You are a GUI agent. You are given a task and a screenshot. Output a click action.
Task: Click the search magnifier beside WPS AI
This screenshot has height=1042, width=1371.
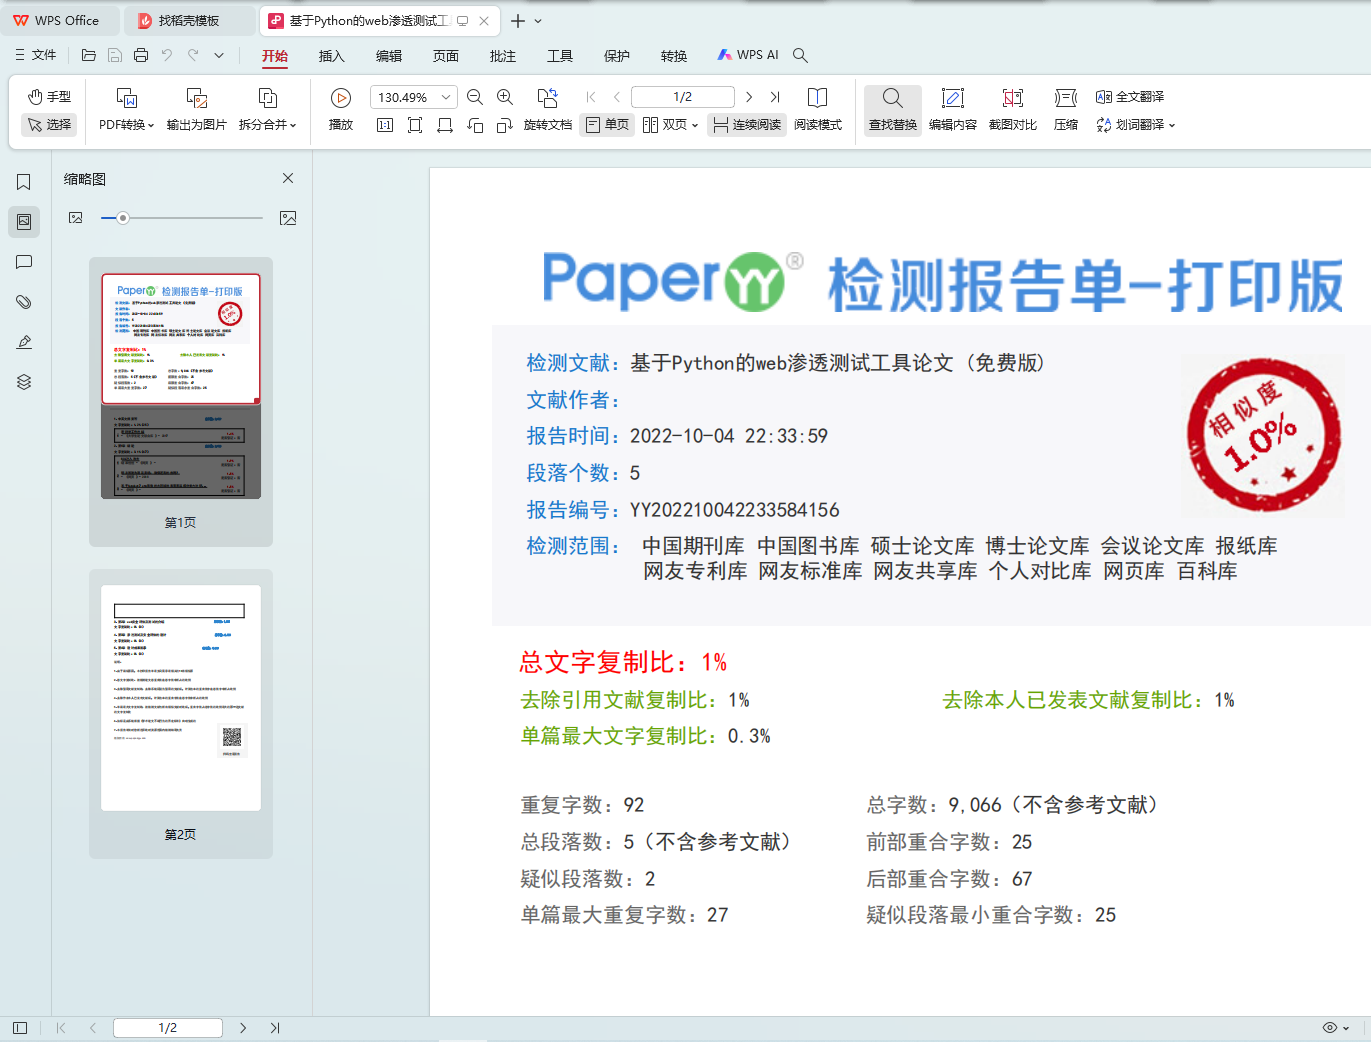pos(801,55)
